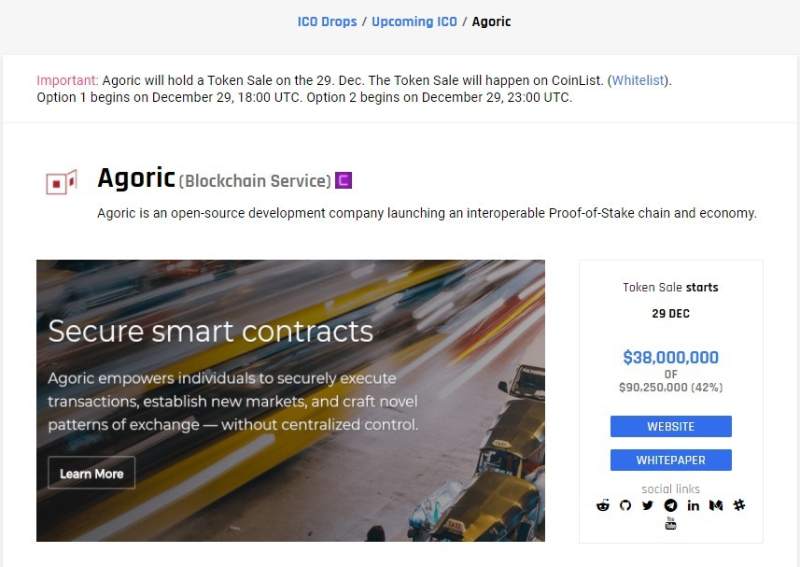Open the Medium social link
The height and width of the screenshot is (567, 800).
click(x=716, y=506)
